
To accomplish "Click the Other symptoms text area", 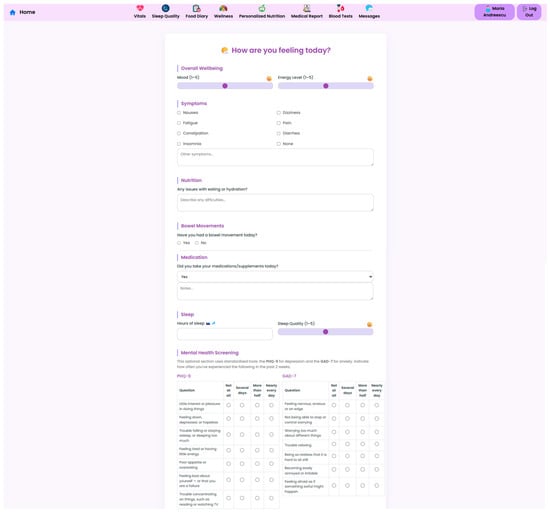I will 275,157.
